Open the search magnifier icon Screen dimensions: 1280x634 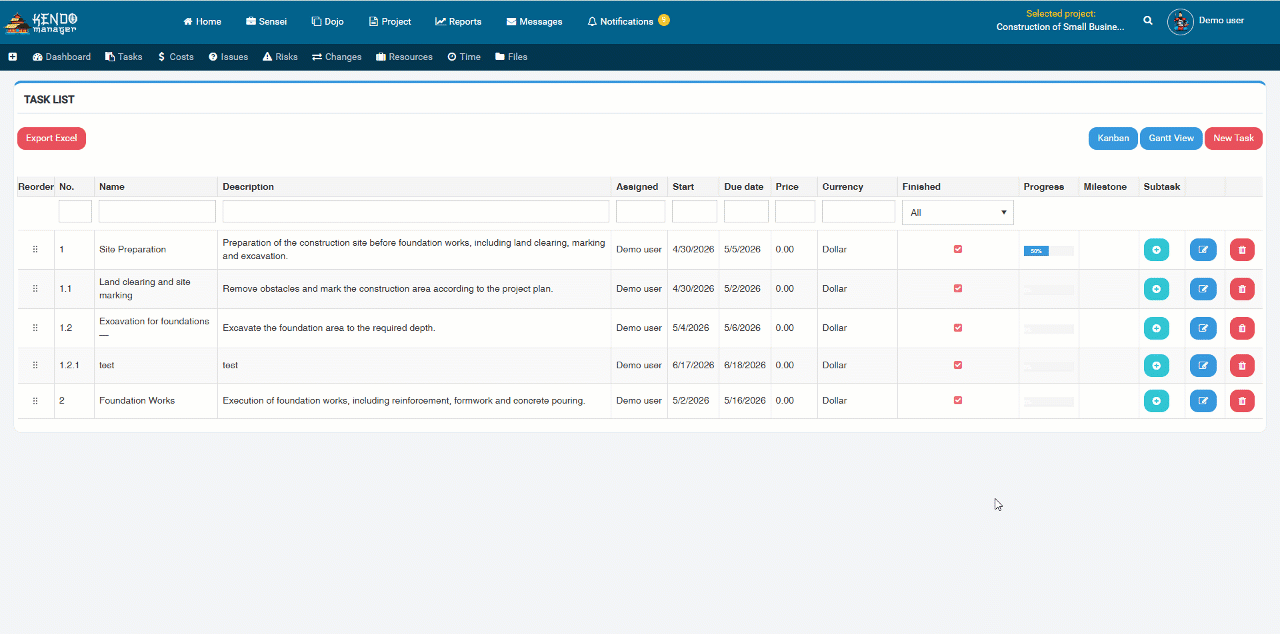pyautogui.click(x=1148, y=20)
